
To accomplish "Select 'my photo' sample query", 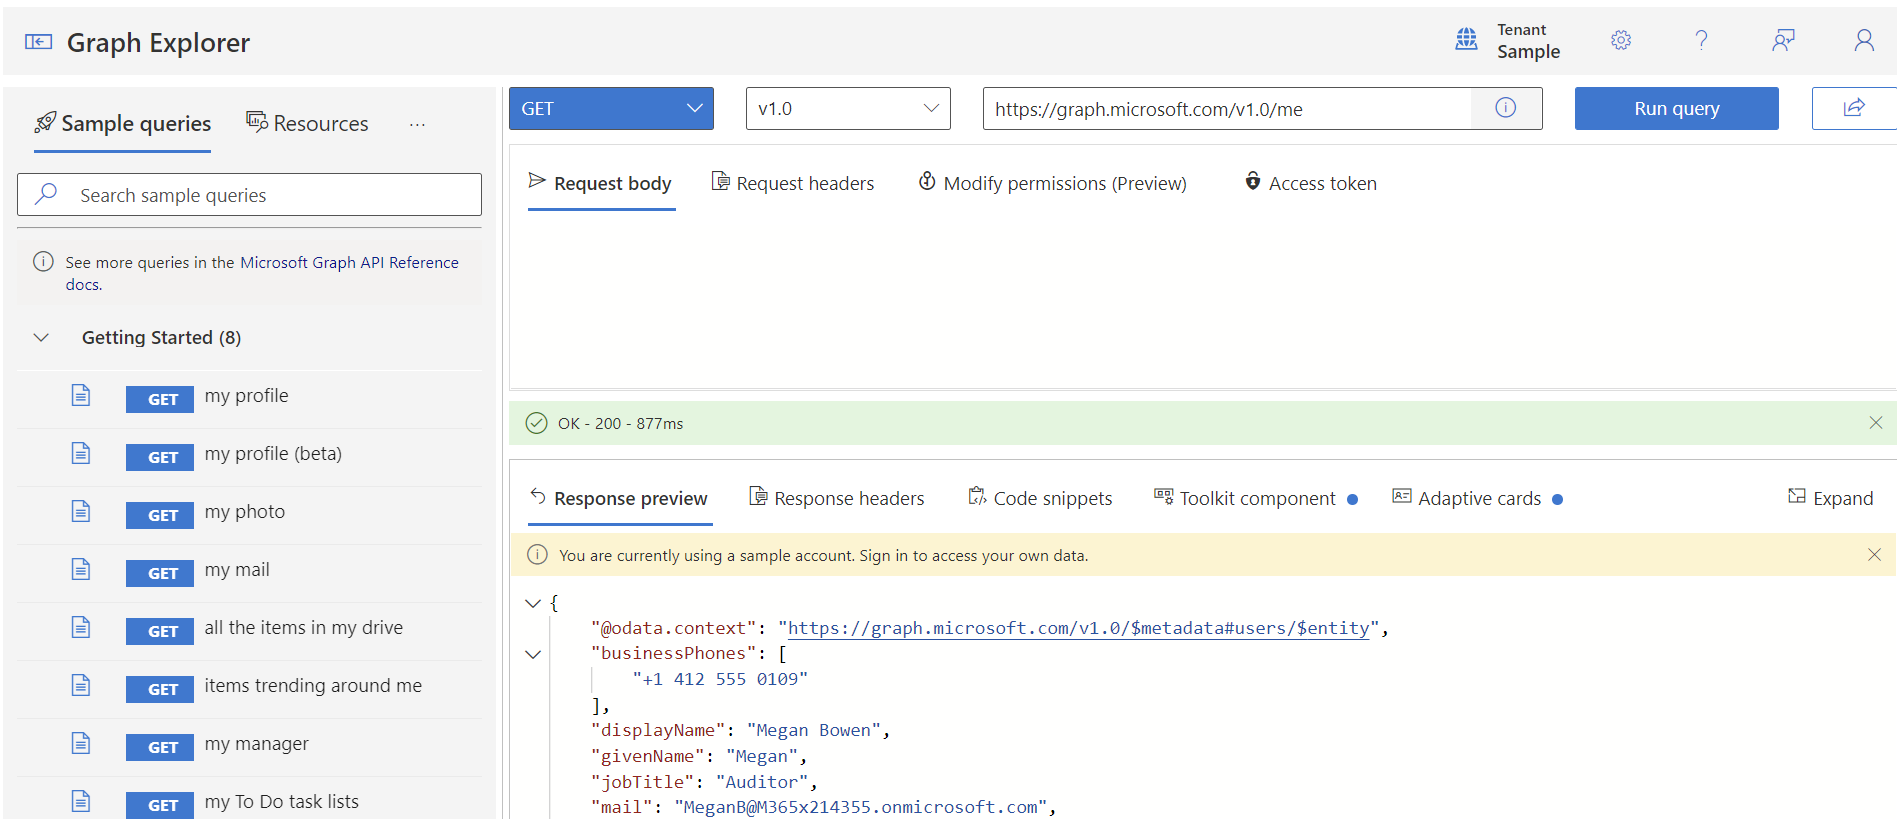I will click(x=249, y=515).
